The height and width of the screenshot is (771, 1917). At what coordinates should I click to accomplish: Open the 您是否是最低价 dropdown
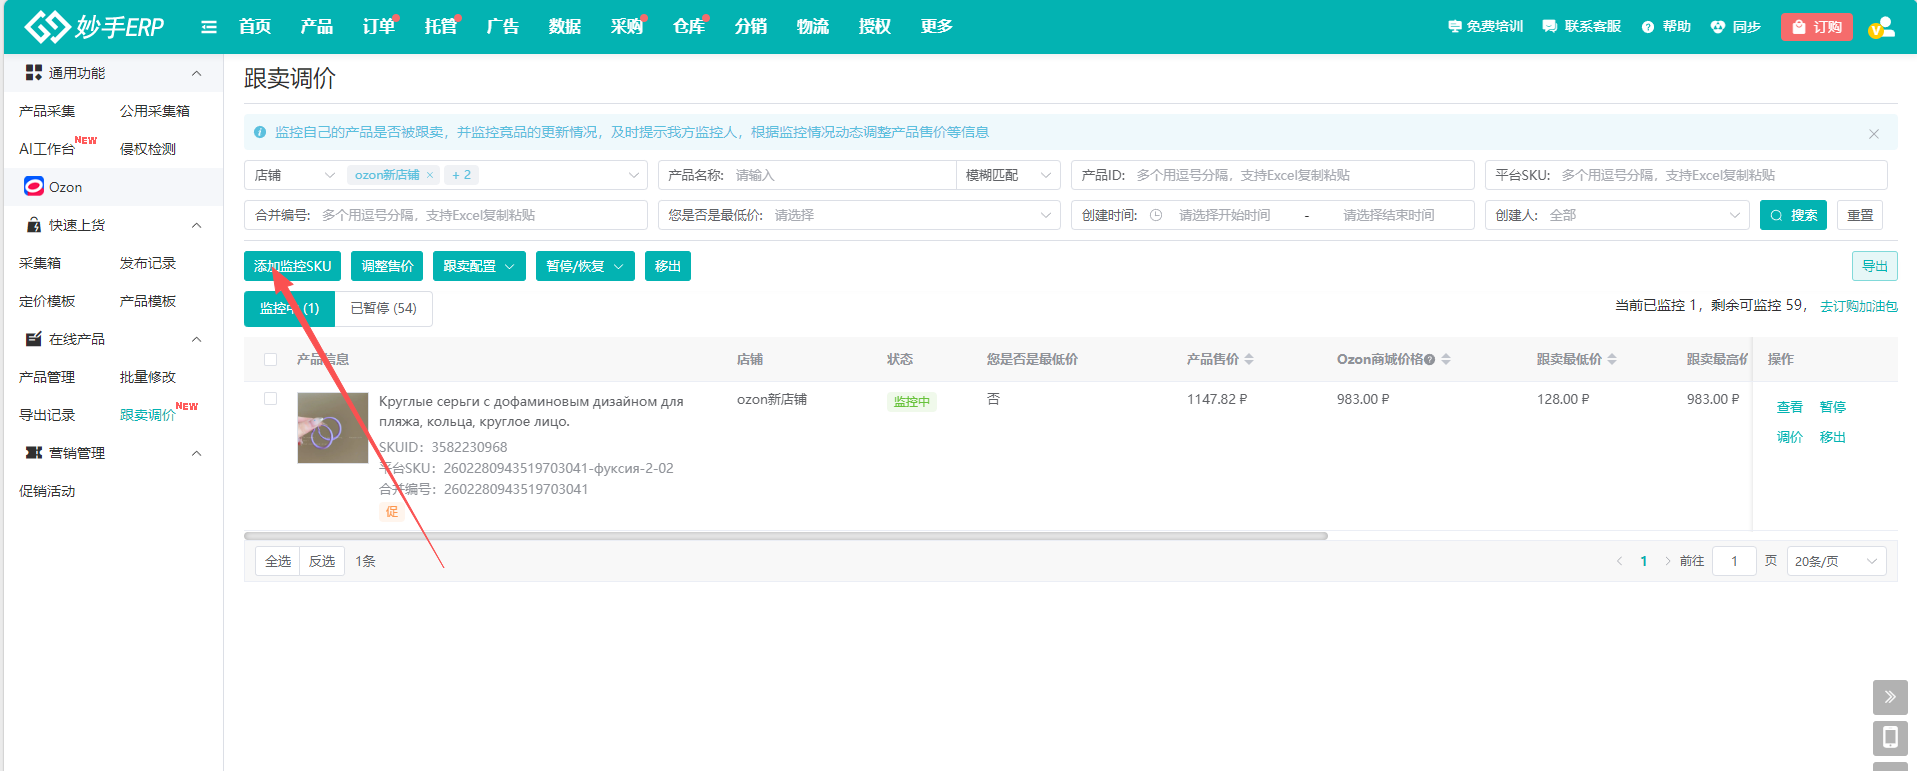click(x=859, y=215)
